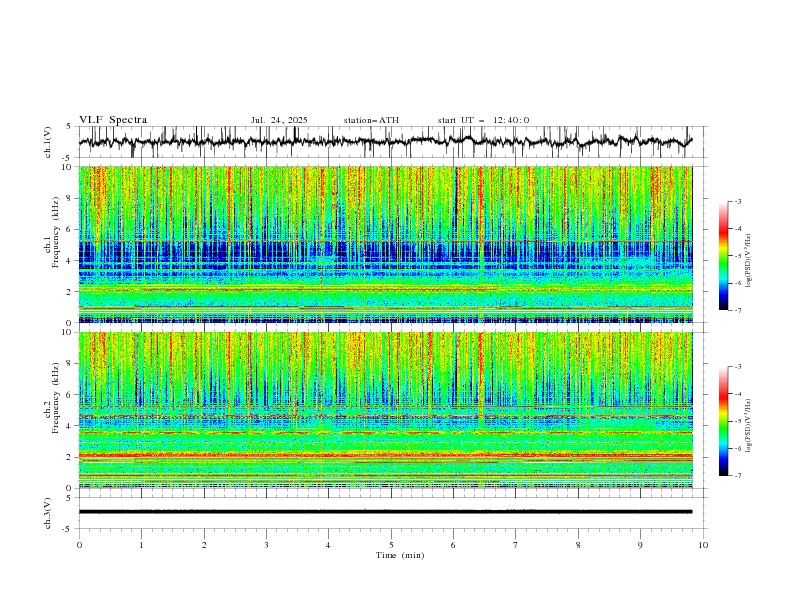Click the "-7" tick on ch.1 colorbar
The image size is (792, 612).
click(x=737, y=311)
